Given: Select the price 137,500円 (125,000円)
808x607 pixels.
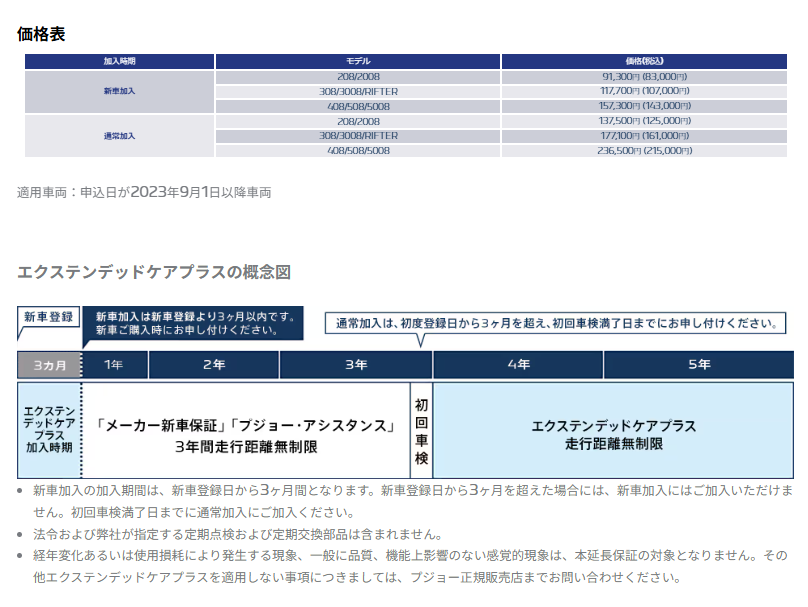Looking at the screenshot, I should tap(644, 121).
